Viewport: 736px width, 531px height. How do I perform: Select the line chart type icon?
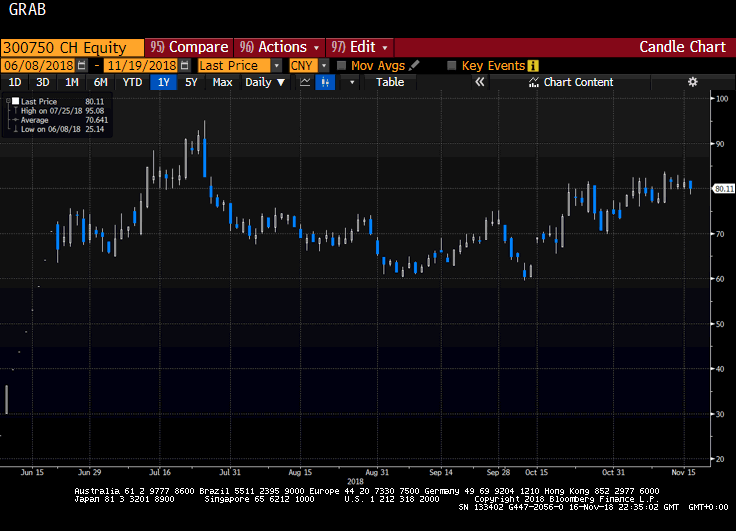coord(305,82)
